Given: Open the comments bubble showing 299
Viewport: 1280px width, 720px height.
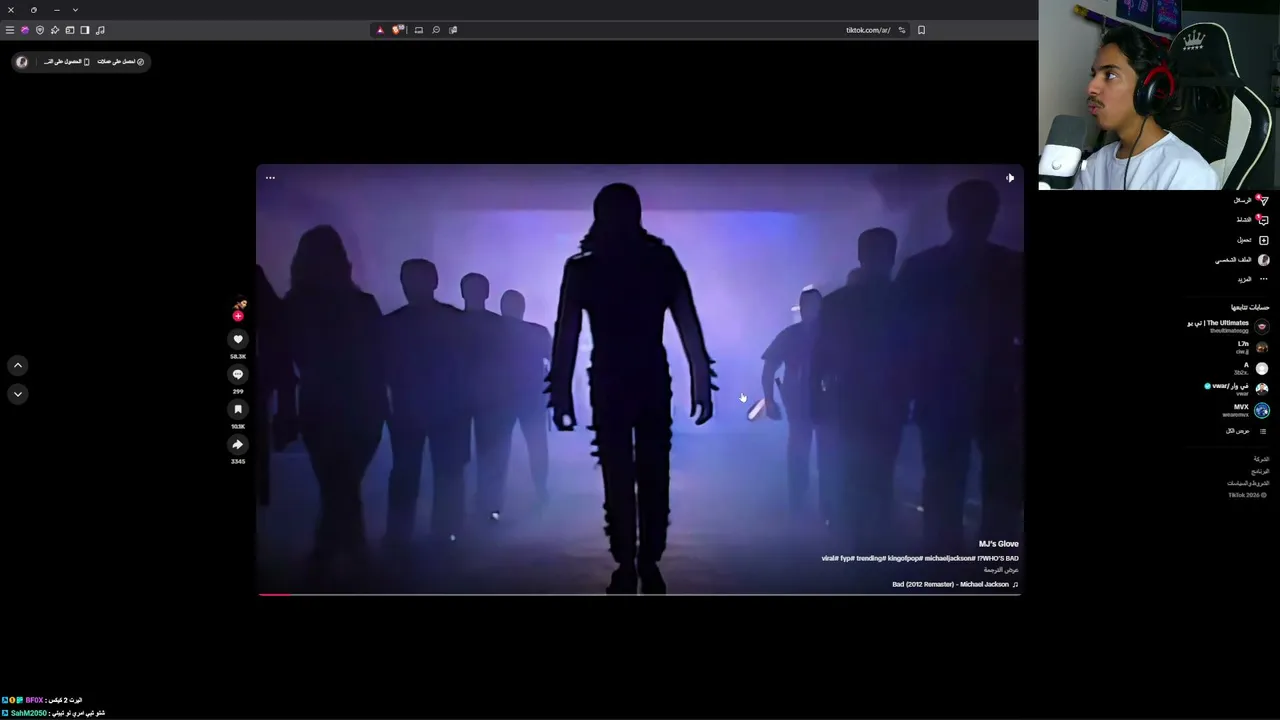Looking at the screenshot, I should pos(238,375).
